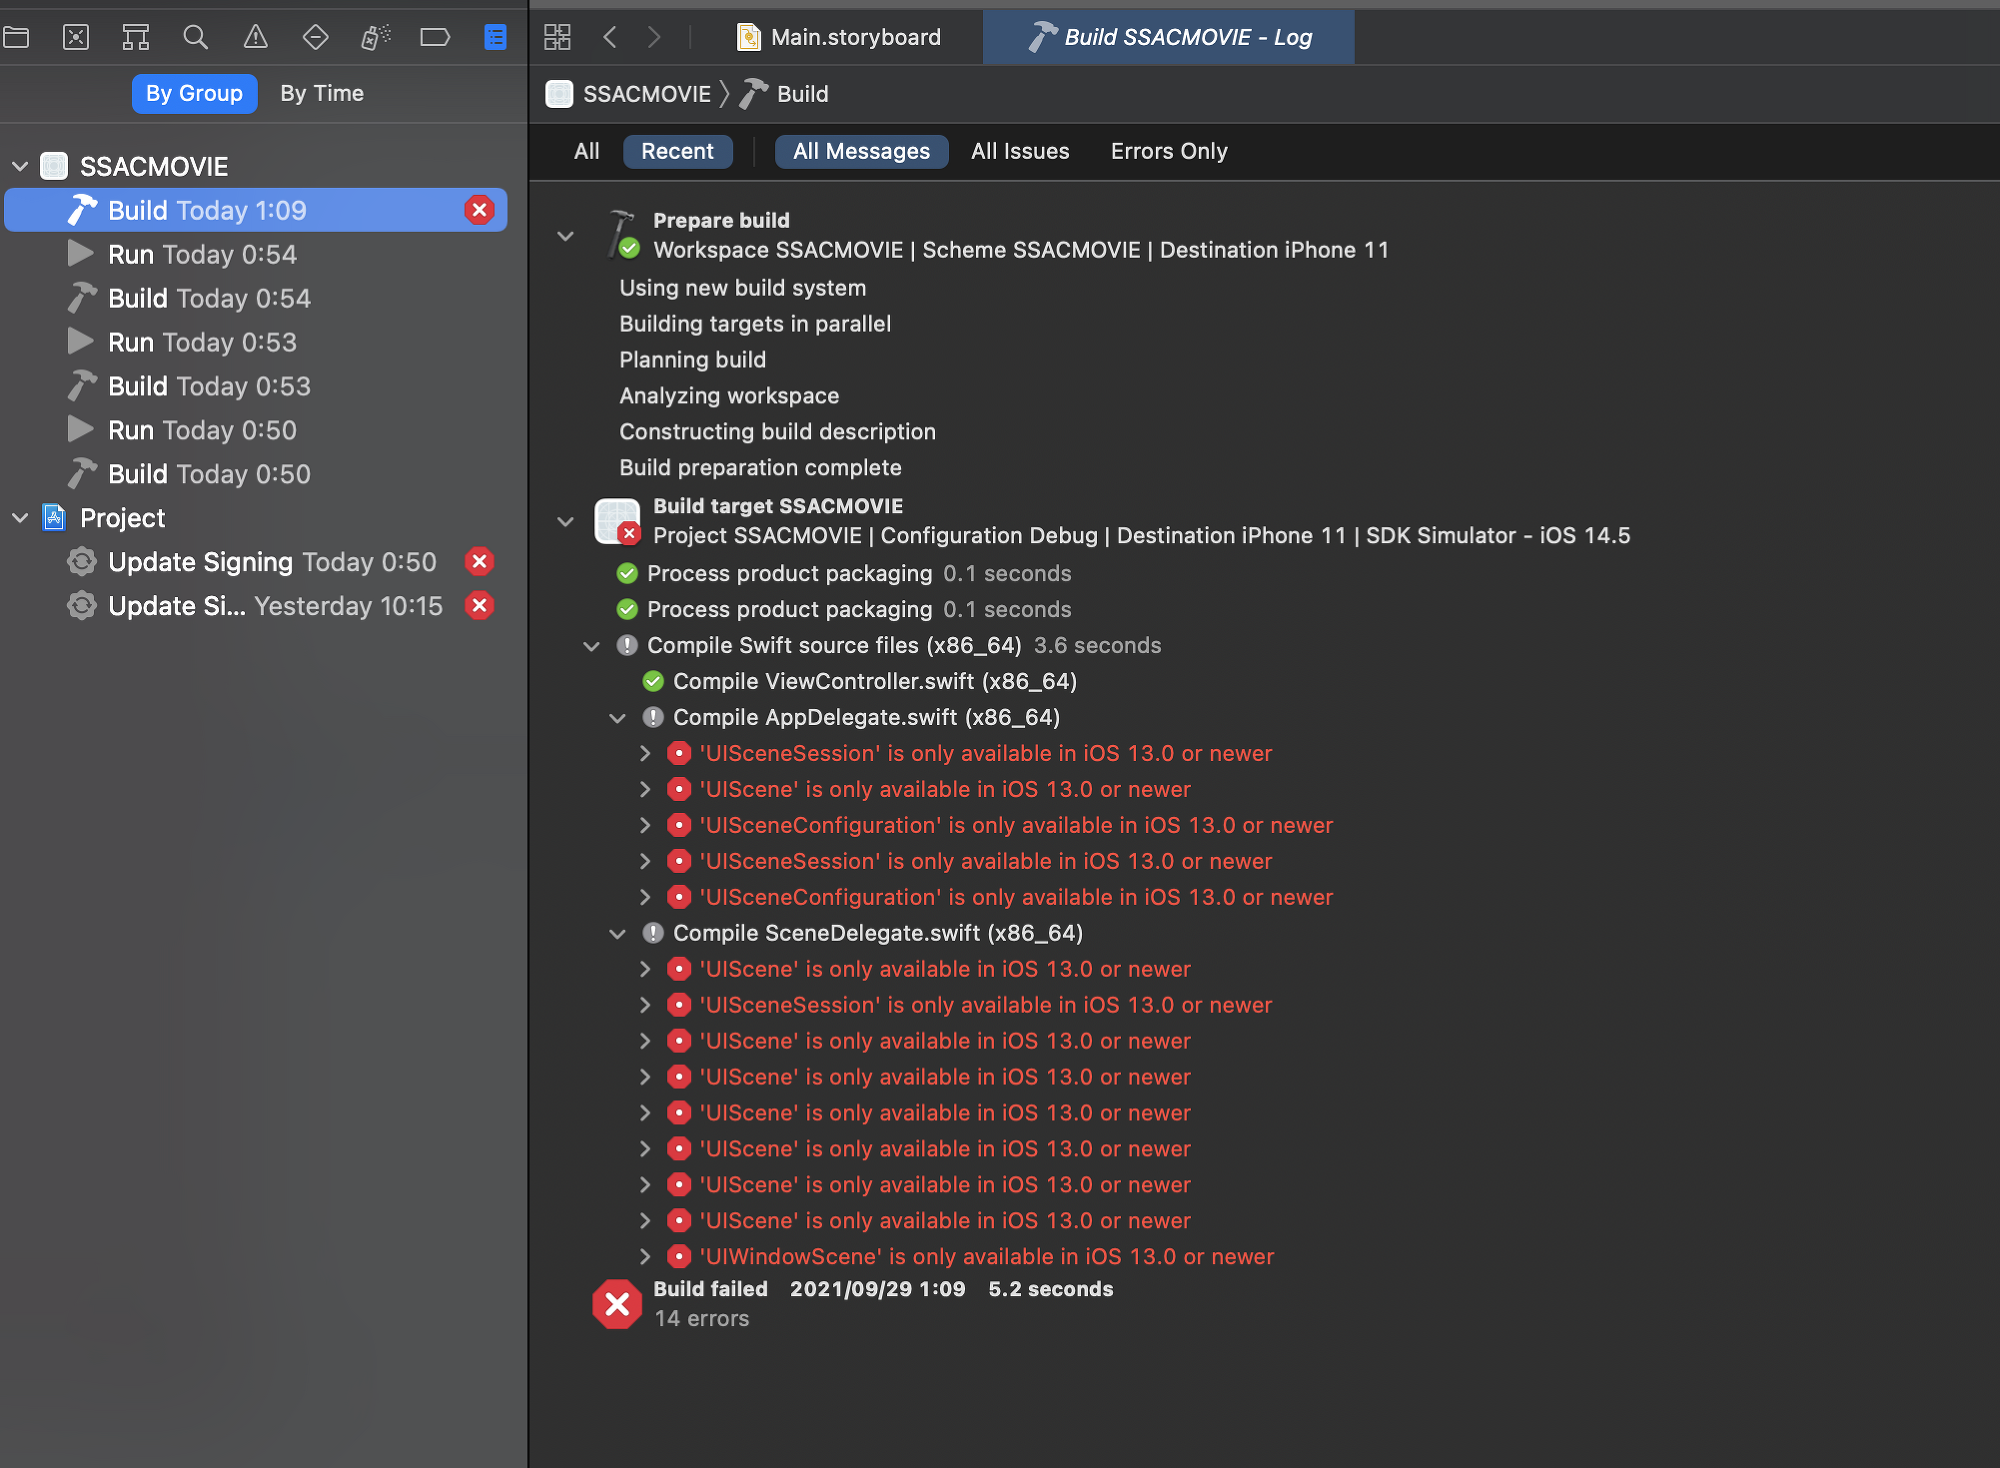Collapse the SSACMOVIE group in the navigator
The width and height of the screenshot is (2000, 1468).
pyautogui.click(x=20, y=167)
